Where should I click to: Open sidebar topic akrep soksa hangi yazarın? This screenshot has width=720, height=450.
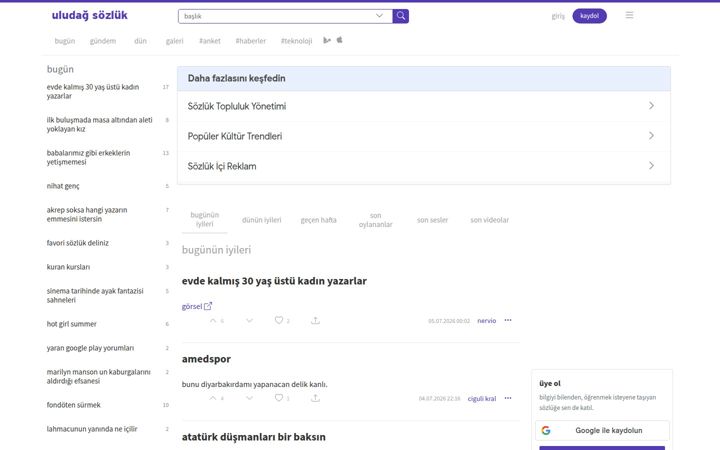coord(87,214)
